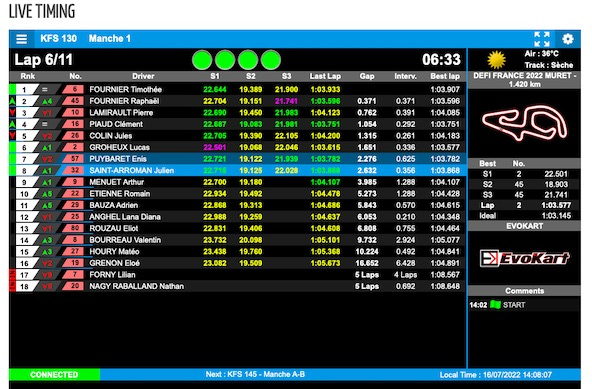The width and height of the screenshot is (592, 389).
Task: Click the position-down arrow for LAMIRAULT Pierre
Action: pos(47,113)
